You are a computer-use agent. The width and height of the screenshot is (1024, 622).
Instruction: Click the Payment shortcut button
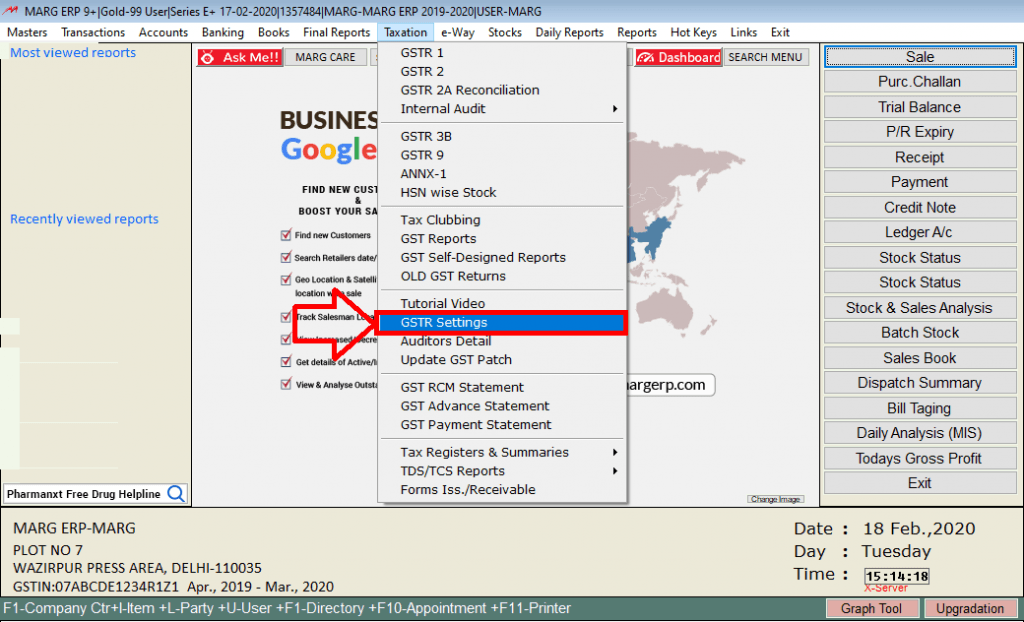click(920, 182)
